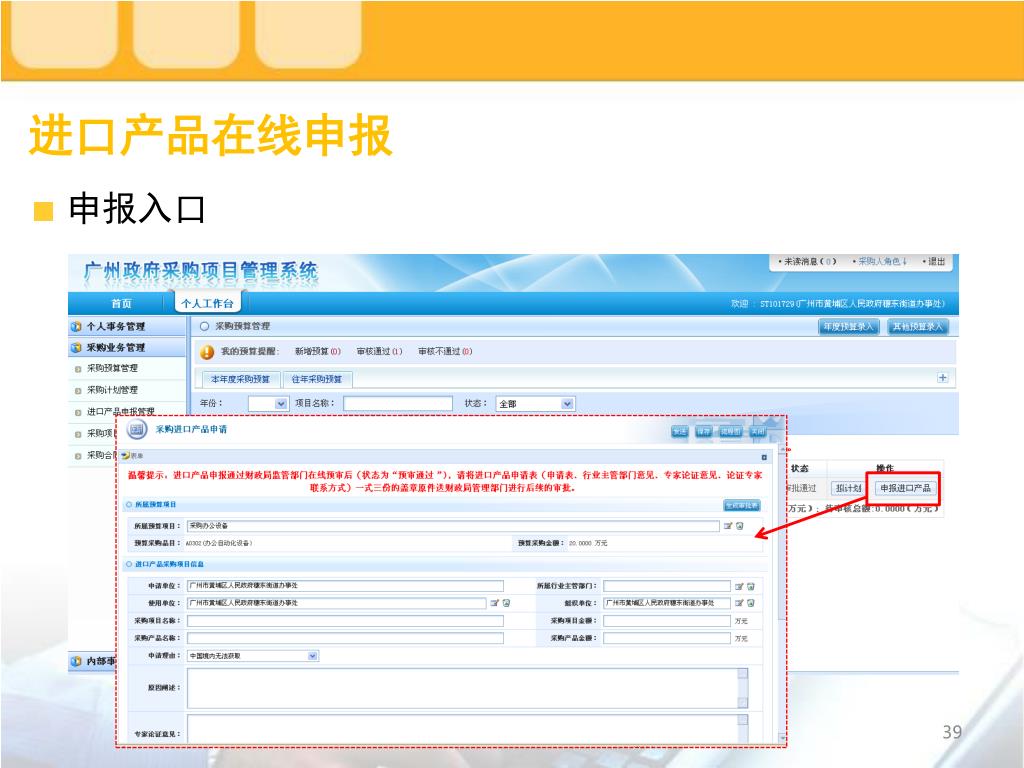1024x768 pixels.
Task: Click the 项目名称 search field
Action: click(x=398, y=404)
